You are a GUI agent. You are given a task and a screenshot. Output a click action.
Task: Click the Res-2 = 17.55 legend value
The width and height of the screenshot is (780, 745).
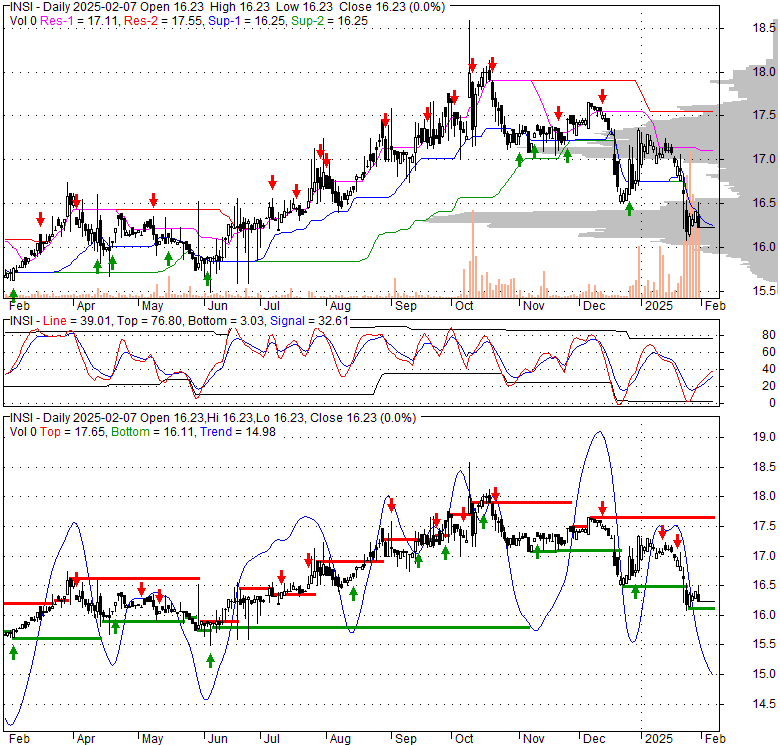pyautogui.click(x=164, y=21)
